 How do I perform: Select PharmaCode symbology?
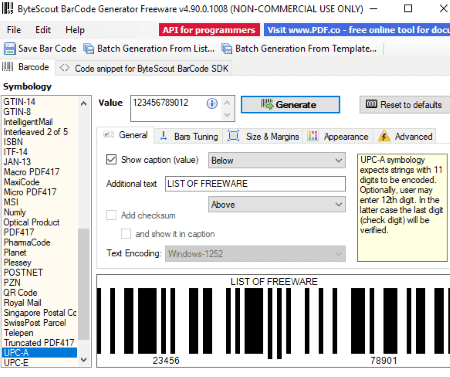pyautogui.click(x=39, y=242)
